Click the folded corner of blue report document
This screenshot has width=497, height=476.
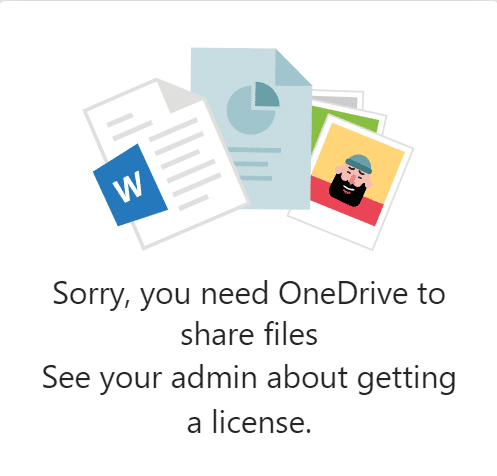293,67
